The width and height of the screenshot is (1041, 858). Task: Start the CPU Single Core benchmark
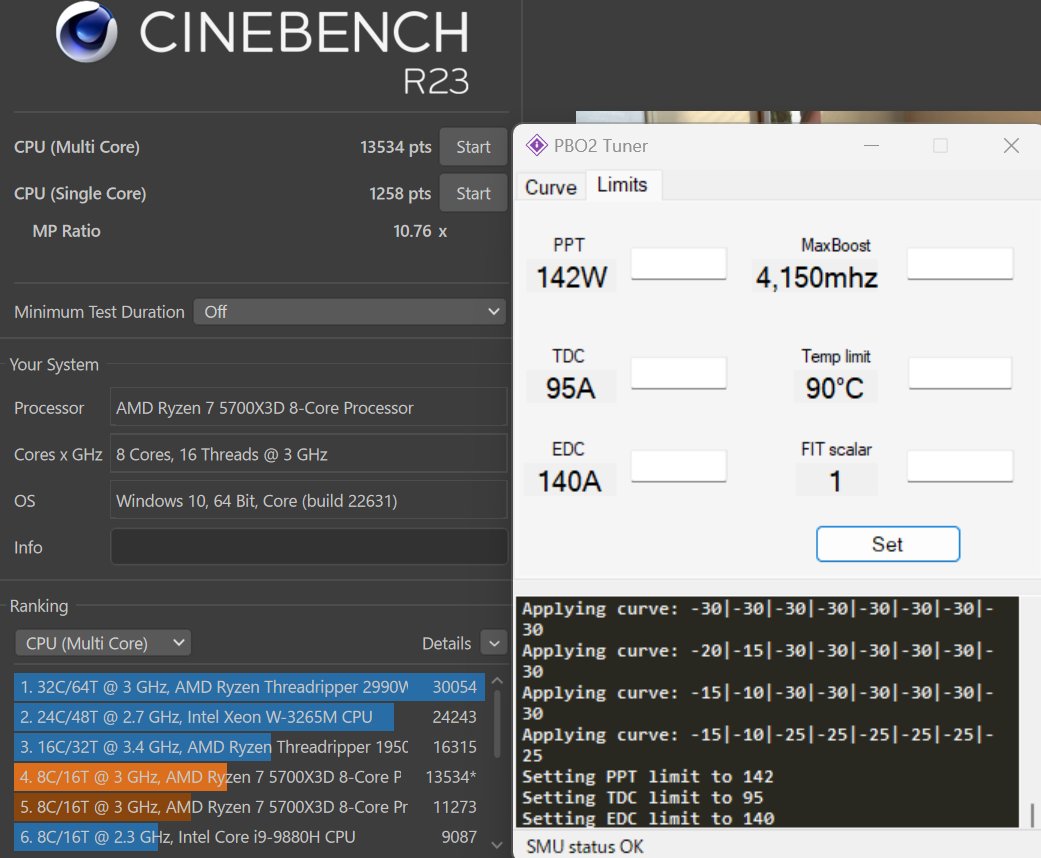(x=473, y=193)
